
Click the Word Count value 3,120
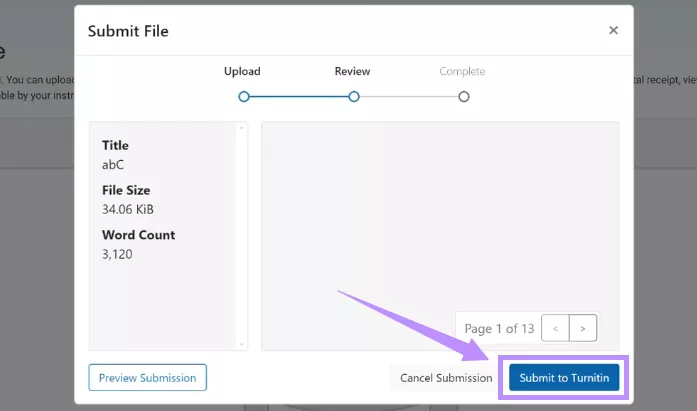(117, 254)
